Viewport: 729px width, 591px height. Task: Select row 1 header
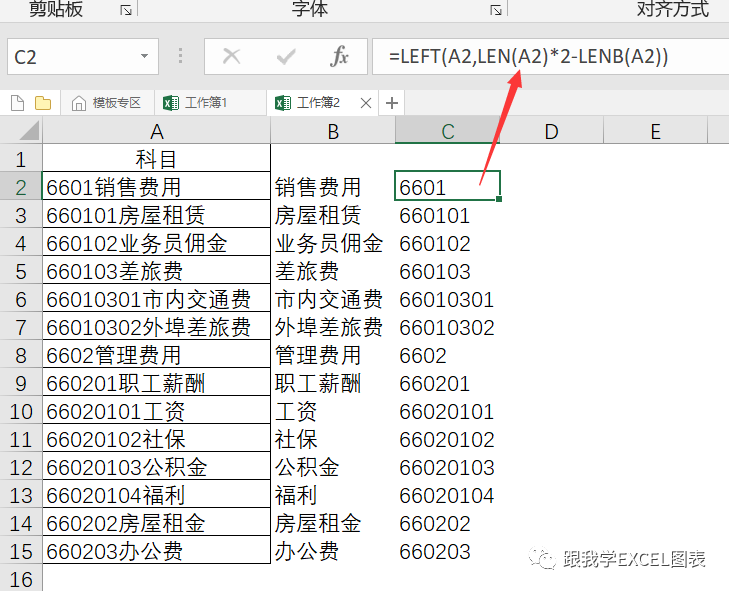pos(21,159)
